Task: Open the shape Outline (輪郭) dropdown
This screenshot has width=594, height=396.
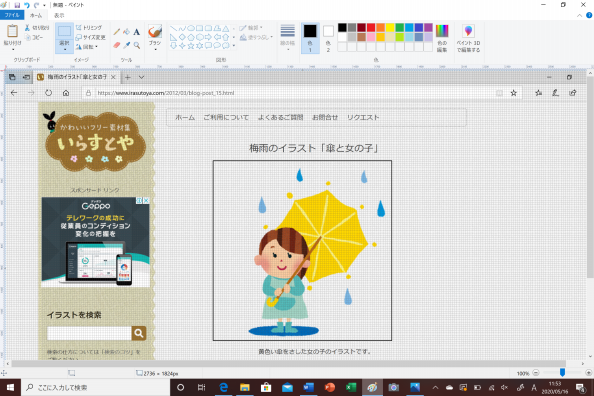Action: click(251, 28)
